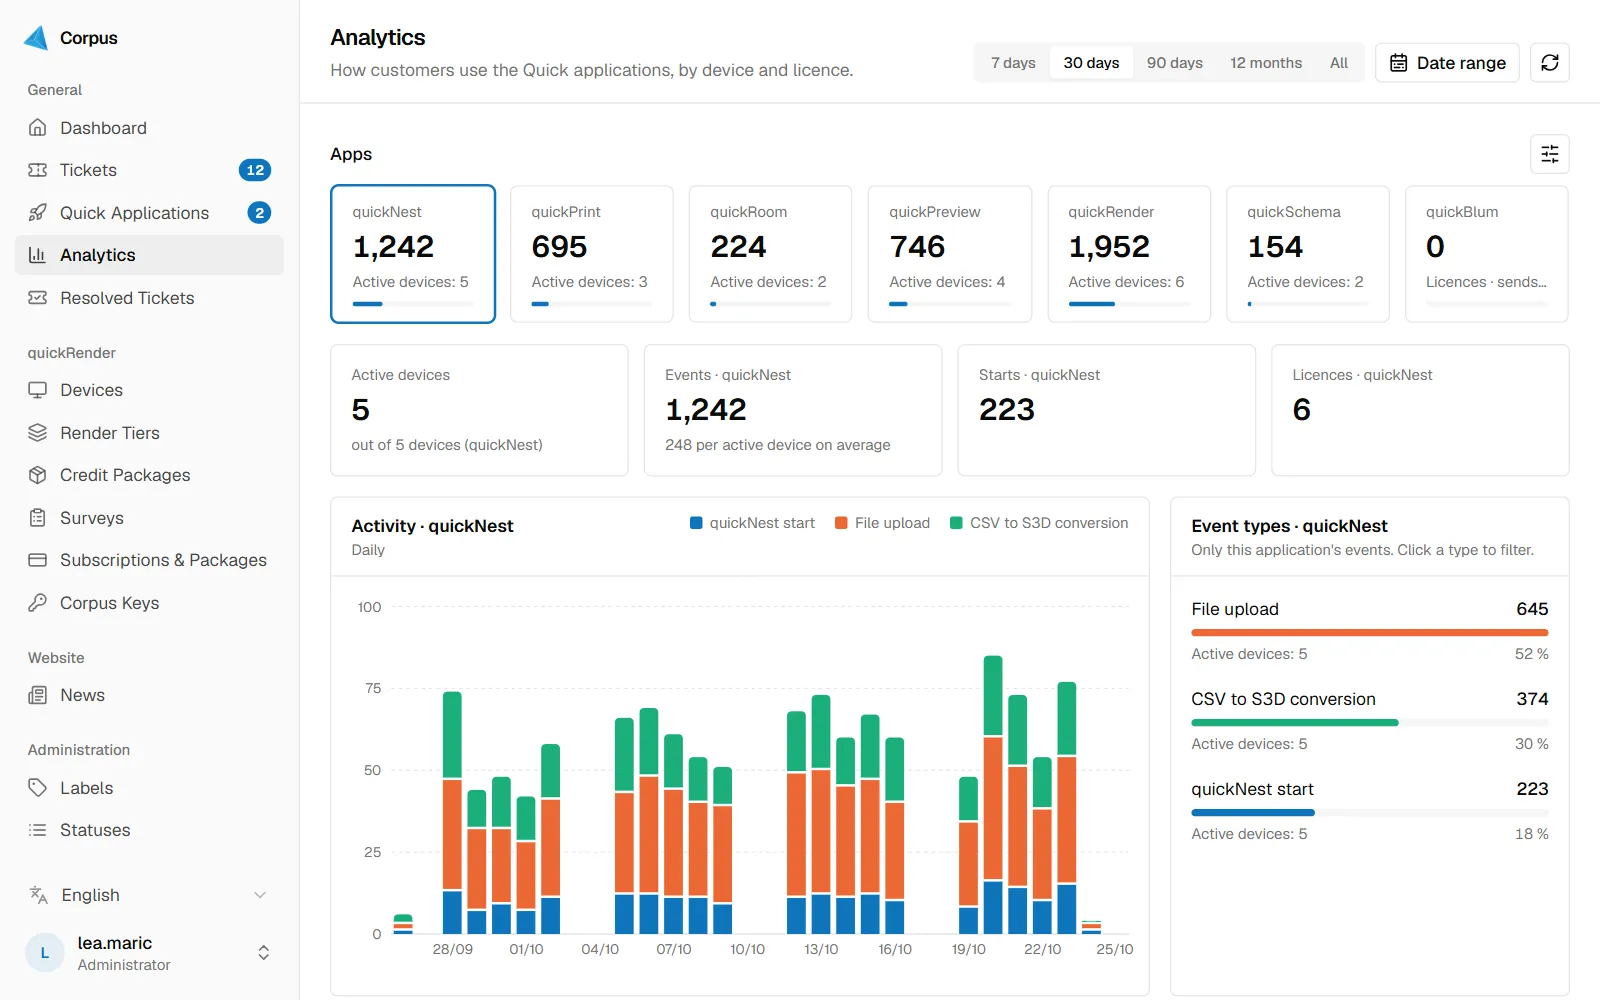This screenshot has height=1000, width=1600.
Task: Select the quickPreview app card
Action: (x=950, y=254)
